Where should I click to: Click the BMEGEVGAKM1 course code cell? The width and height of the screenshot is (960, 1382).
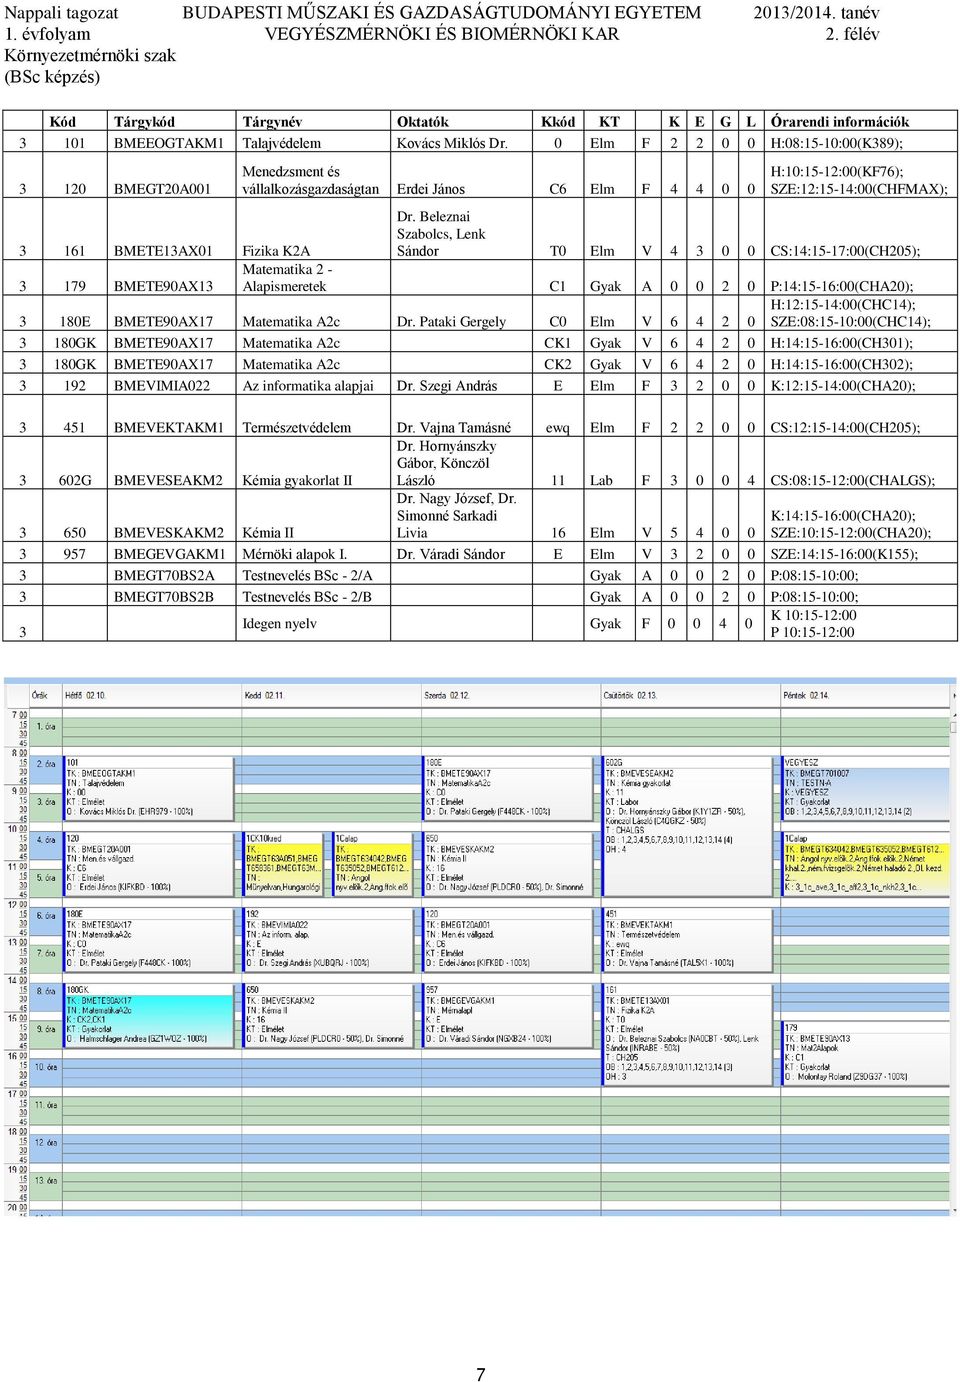click(x=170, y=554)
